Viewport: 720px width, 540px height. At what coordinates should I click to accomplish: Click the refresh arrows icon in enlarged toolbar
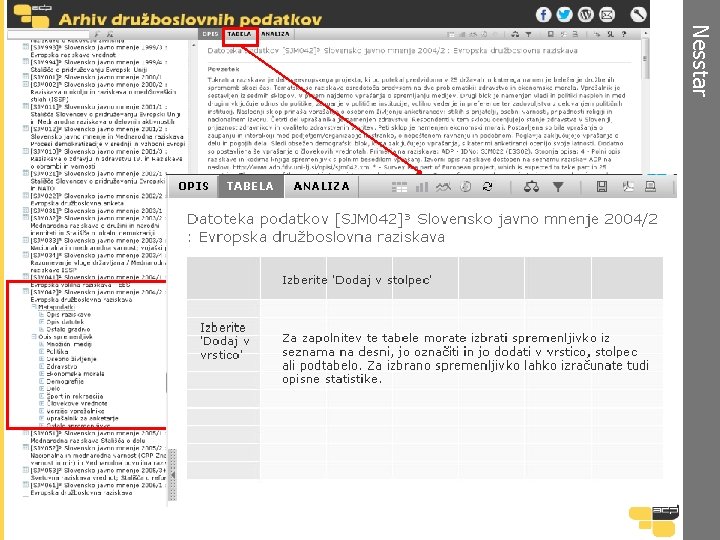pos(487,186)
